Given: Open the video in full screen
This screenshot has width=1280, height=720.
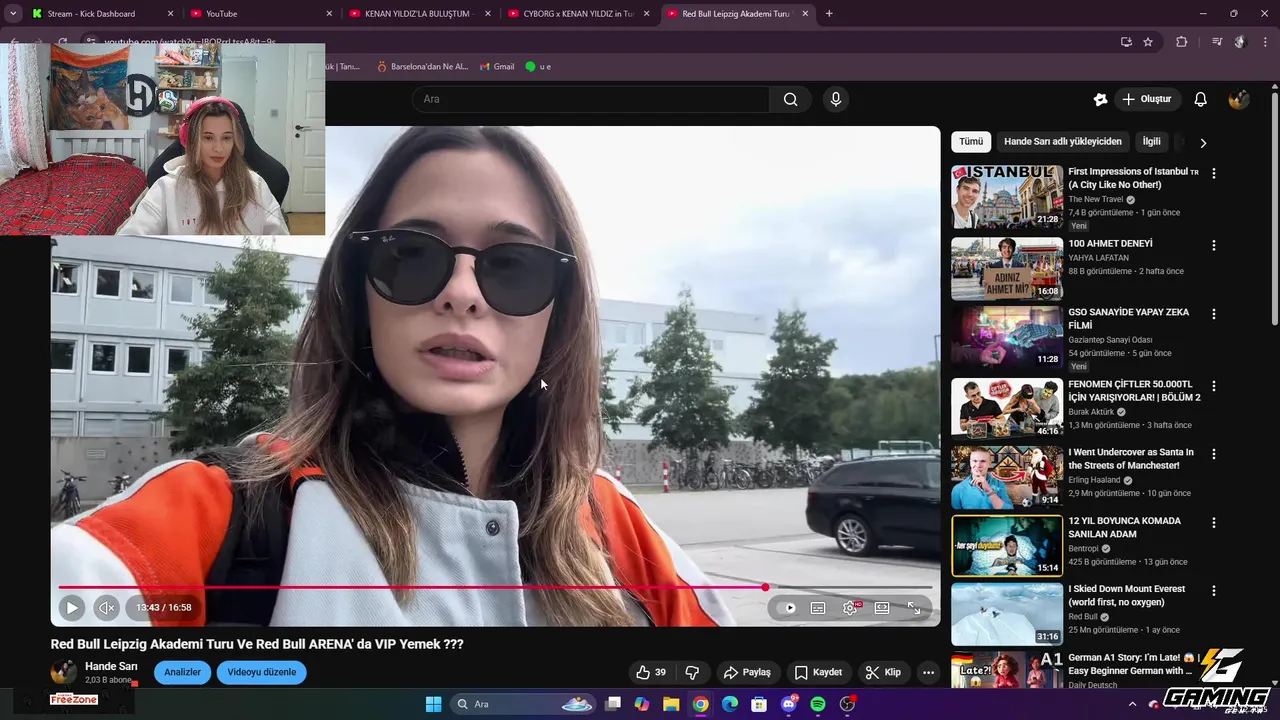Looking at the screenshot, I should click(913, 608).
